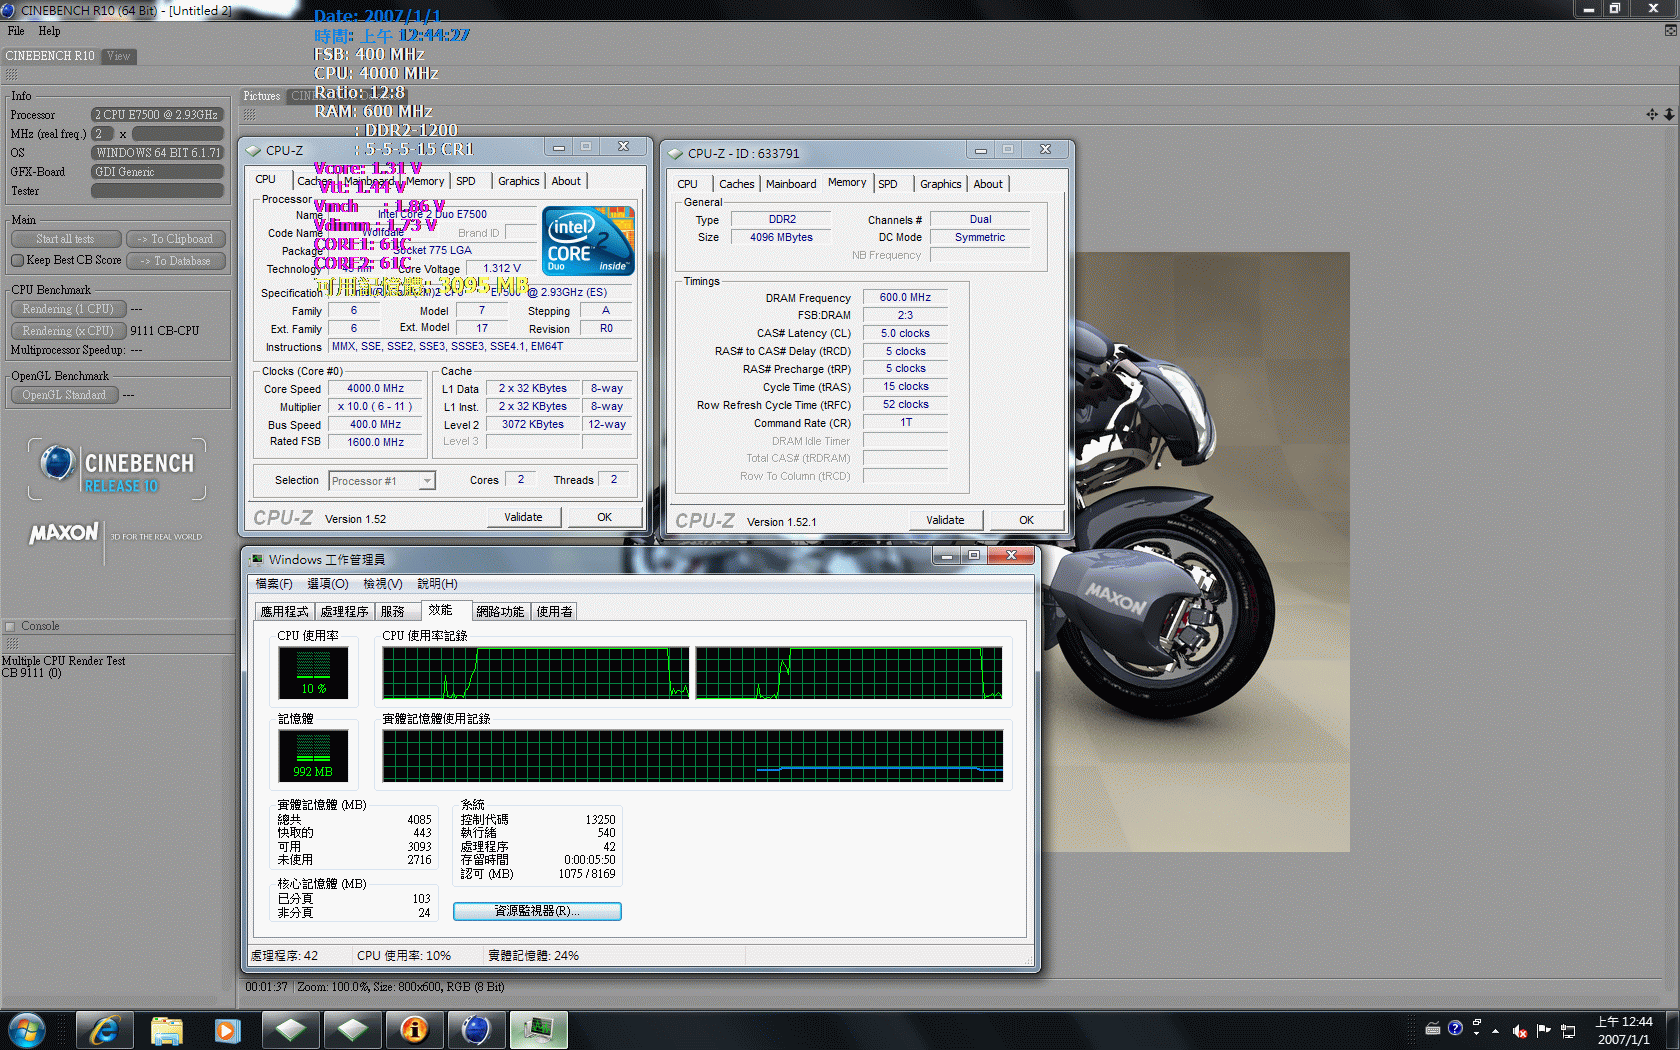This screenshot has width=1680, height=1050.
Task: Click the grip handle under Pictures tab
Action: (249, 115)
